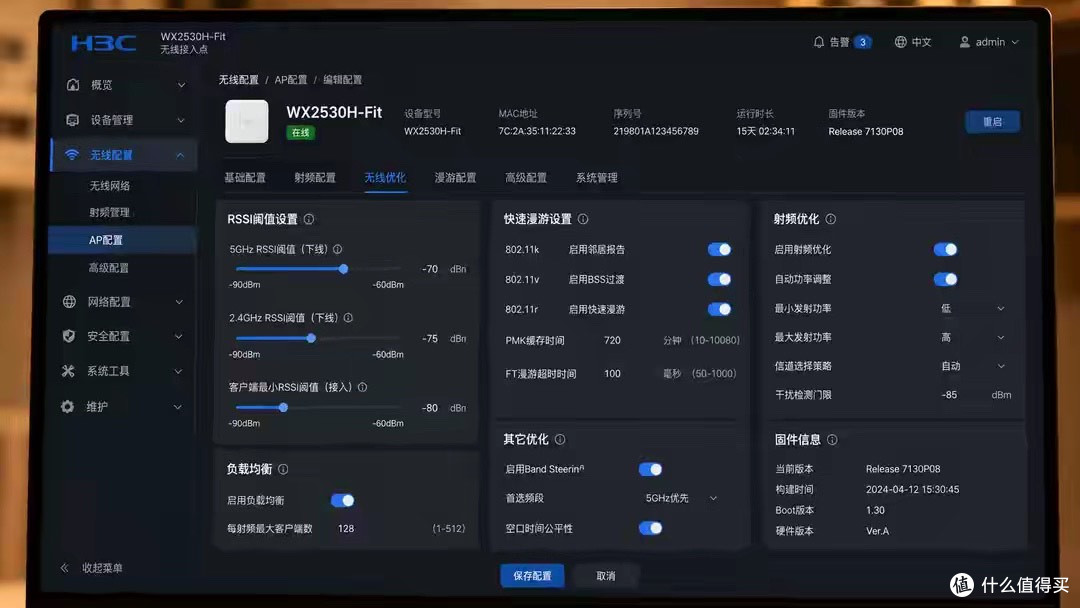Click info icon next to 负载均衡

coord(283,469)
